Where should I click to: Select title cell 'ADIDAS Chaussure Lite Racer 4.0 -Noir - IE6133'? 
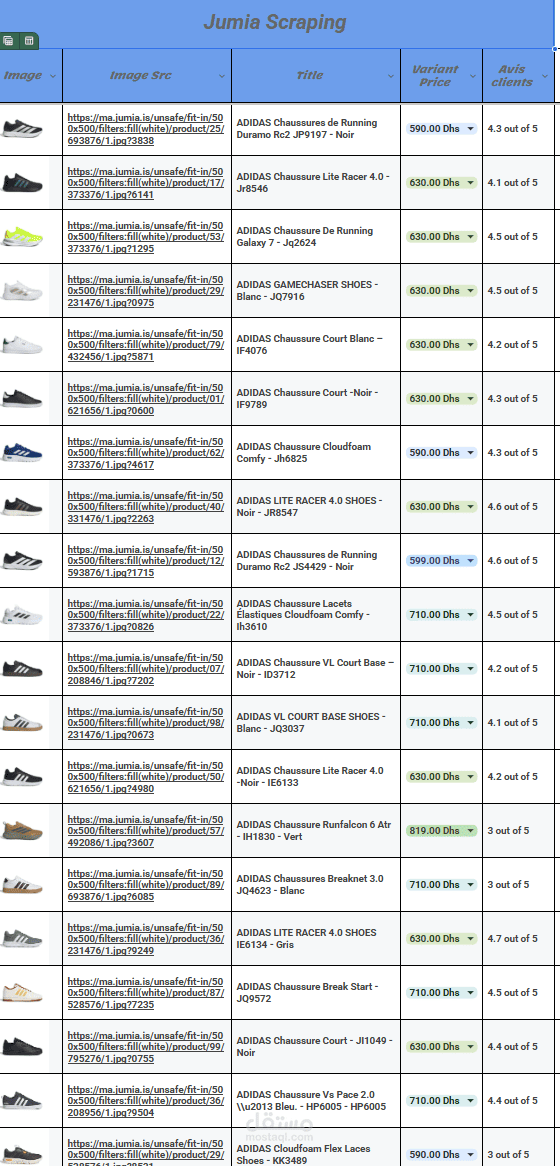pos(316,776)
